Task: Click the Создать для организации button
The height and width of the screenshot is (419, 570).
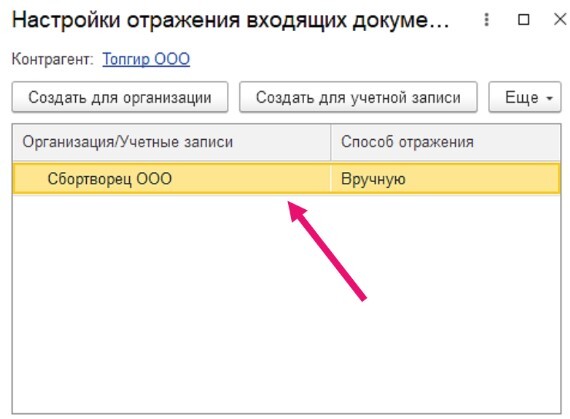Action: [120, 97]
